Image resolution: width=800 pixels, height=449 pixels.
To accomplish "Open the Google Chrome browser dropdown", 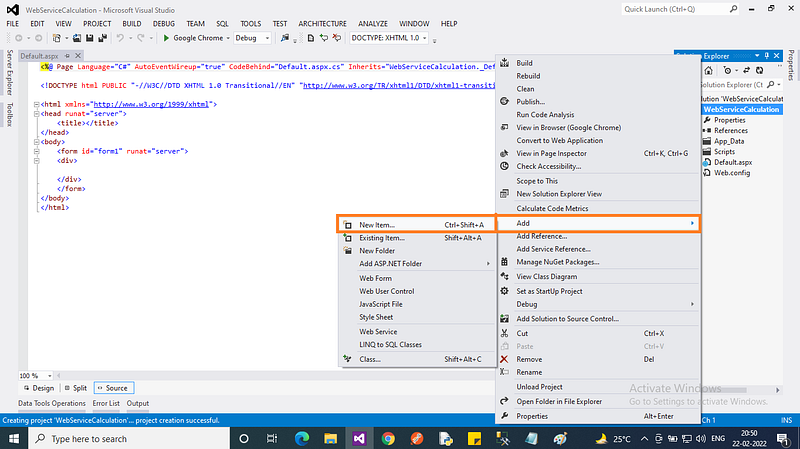I will [228, 38].
